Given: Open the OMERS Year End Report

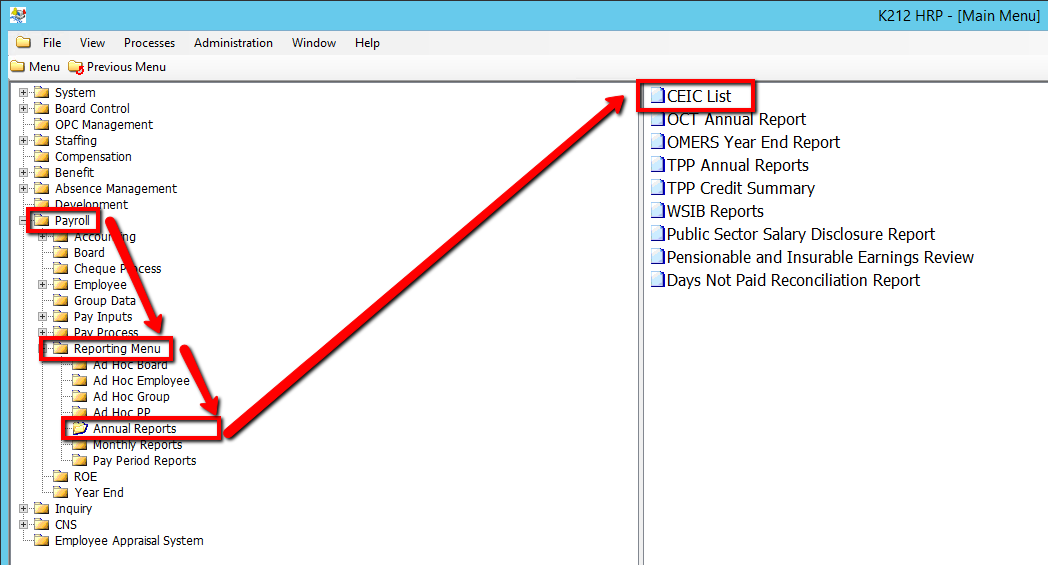Looking at the screenshot, I should pyautogui.click(x=753, y=142).
